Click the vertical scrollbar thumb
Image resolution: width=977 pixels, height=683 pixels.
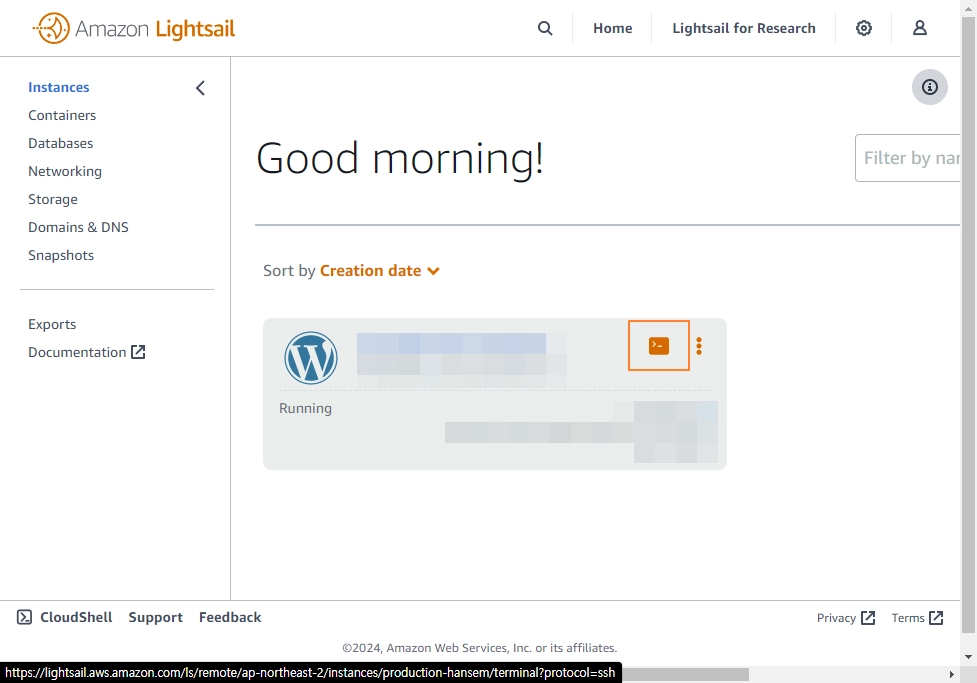pos(968,324)
